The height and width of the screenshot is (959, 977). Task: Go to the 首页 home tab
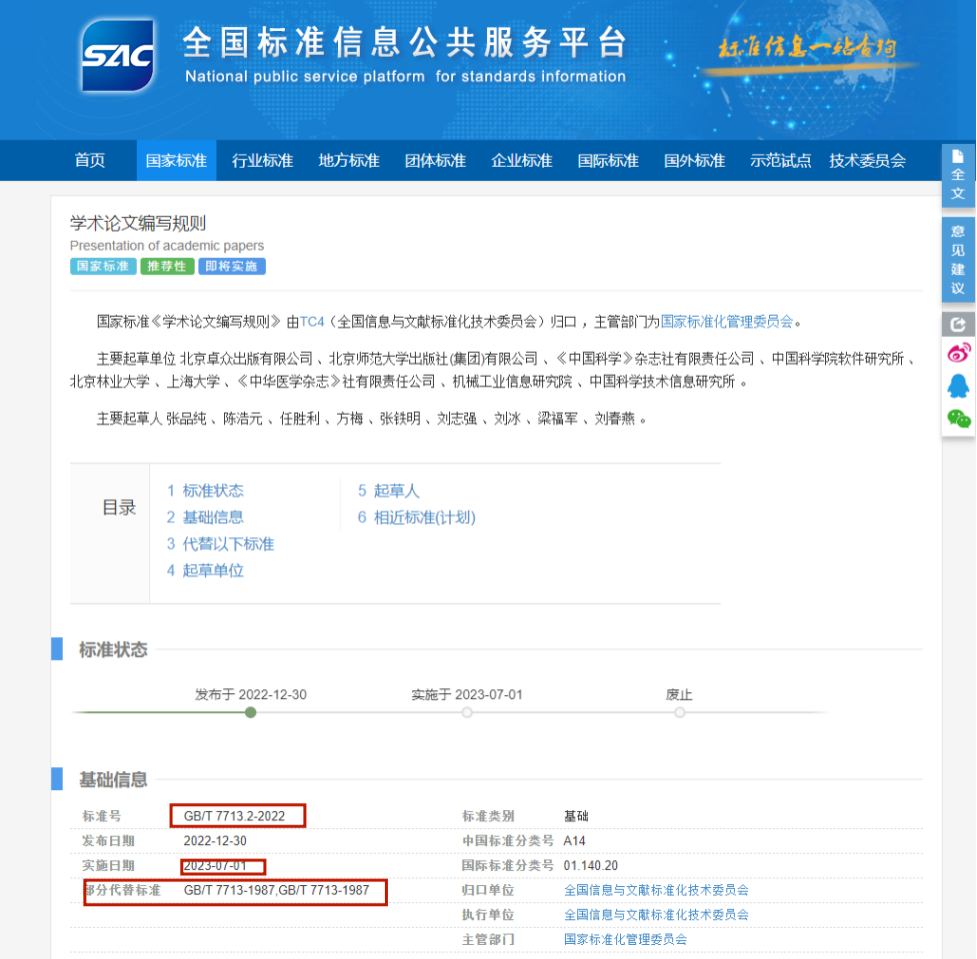89,161
